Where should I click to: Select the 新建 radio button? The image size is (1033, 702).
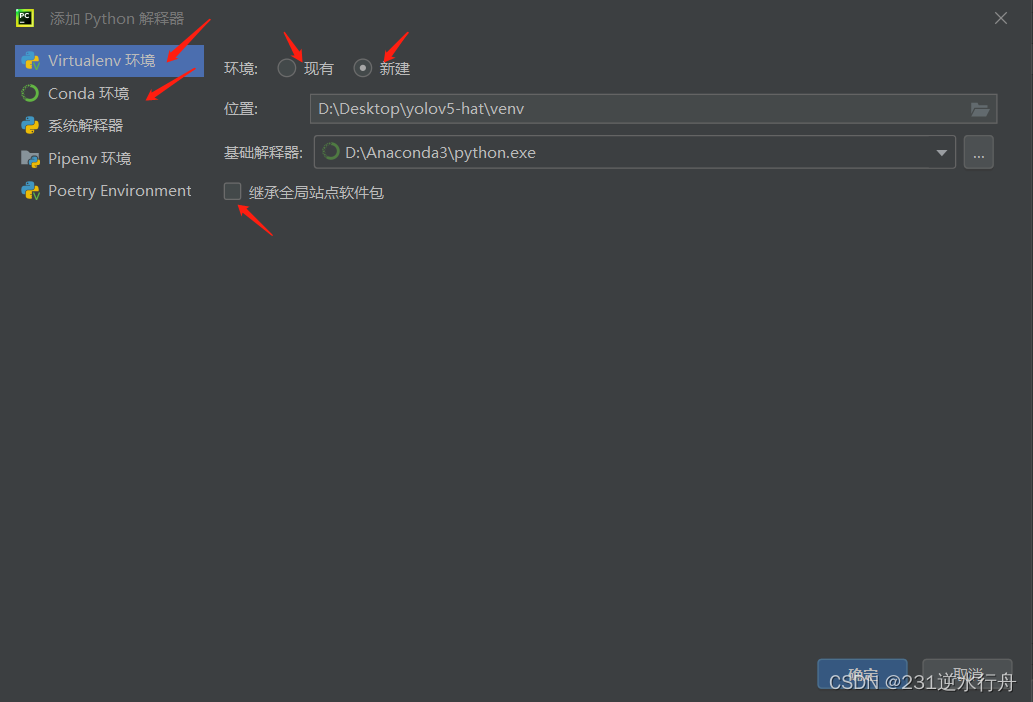click(362, 68)
